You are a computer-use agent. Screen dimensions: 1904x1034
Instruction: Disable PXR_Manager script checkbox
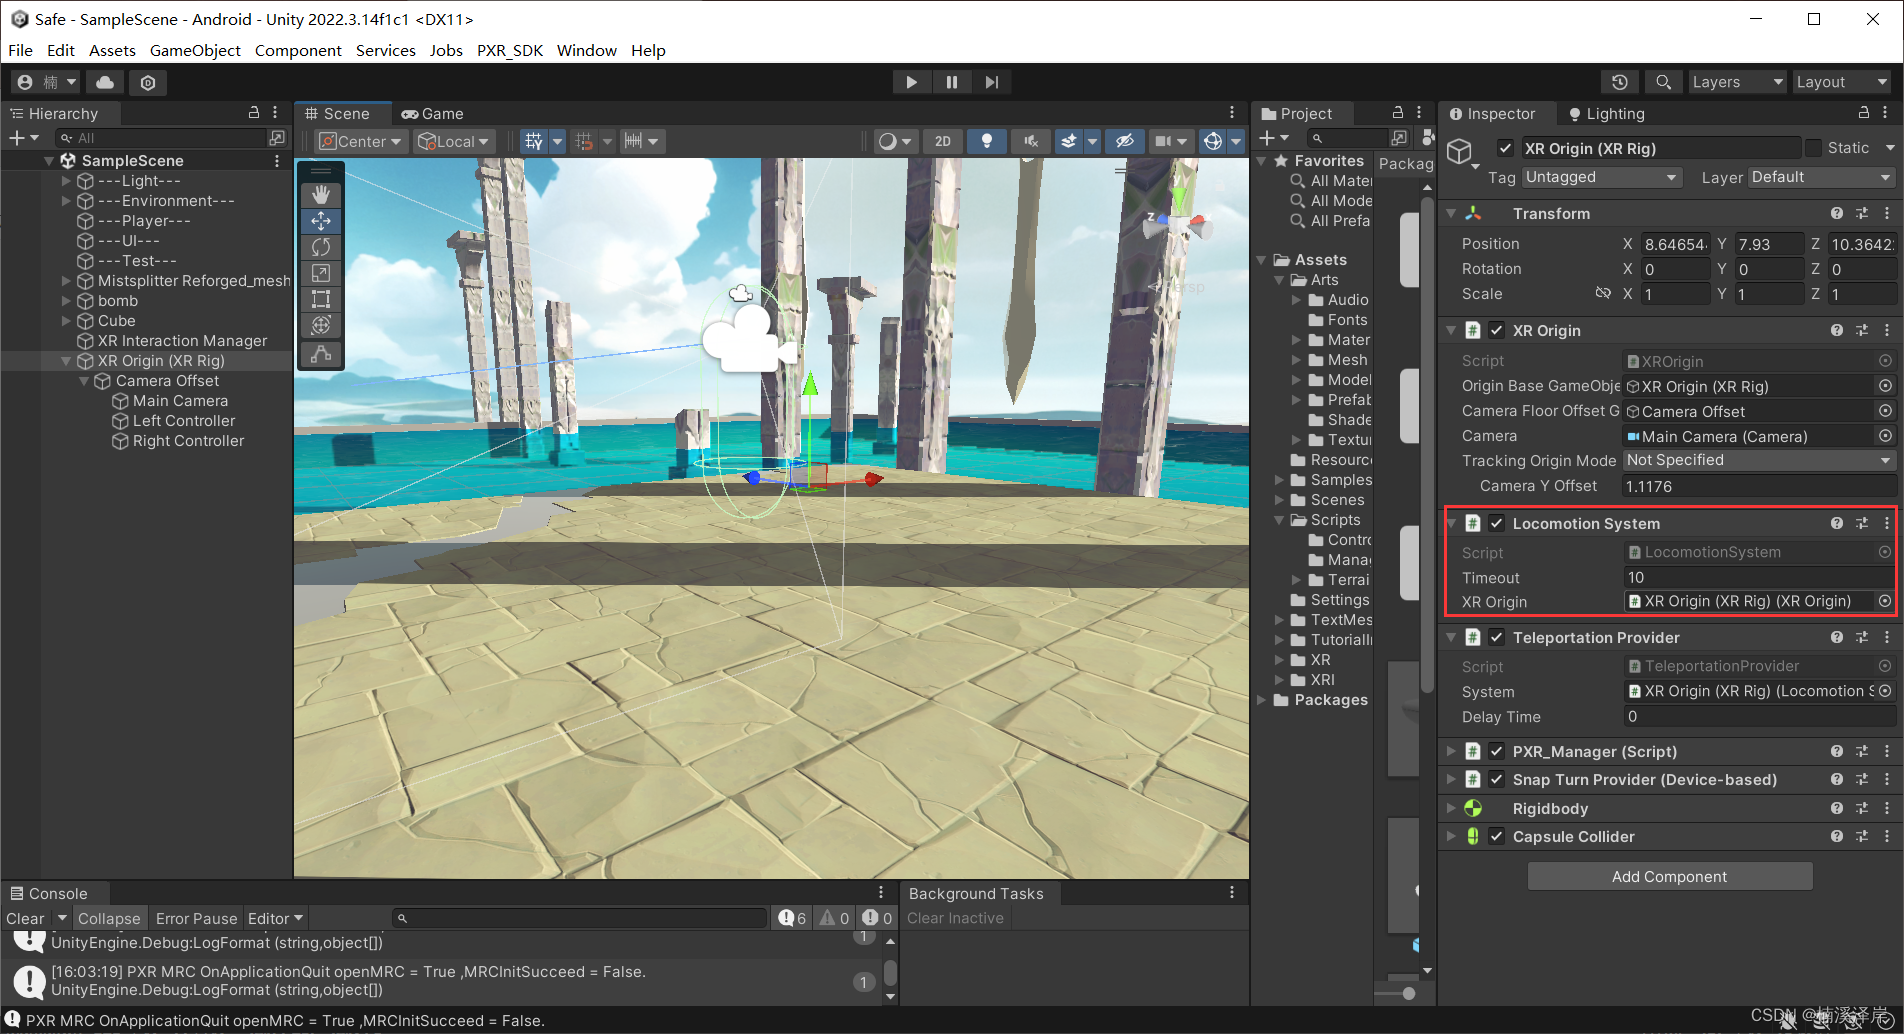click(x=1497, y=751)
